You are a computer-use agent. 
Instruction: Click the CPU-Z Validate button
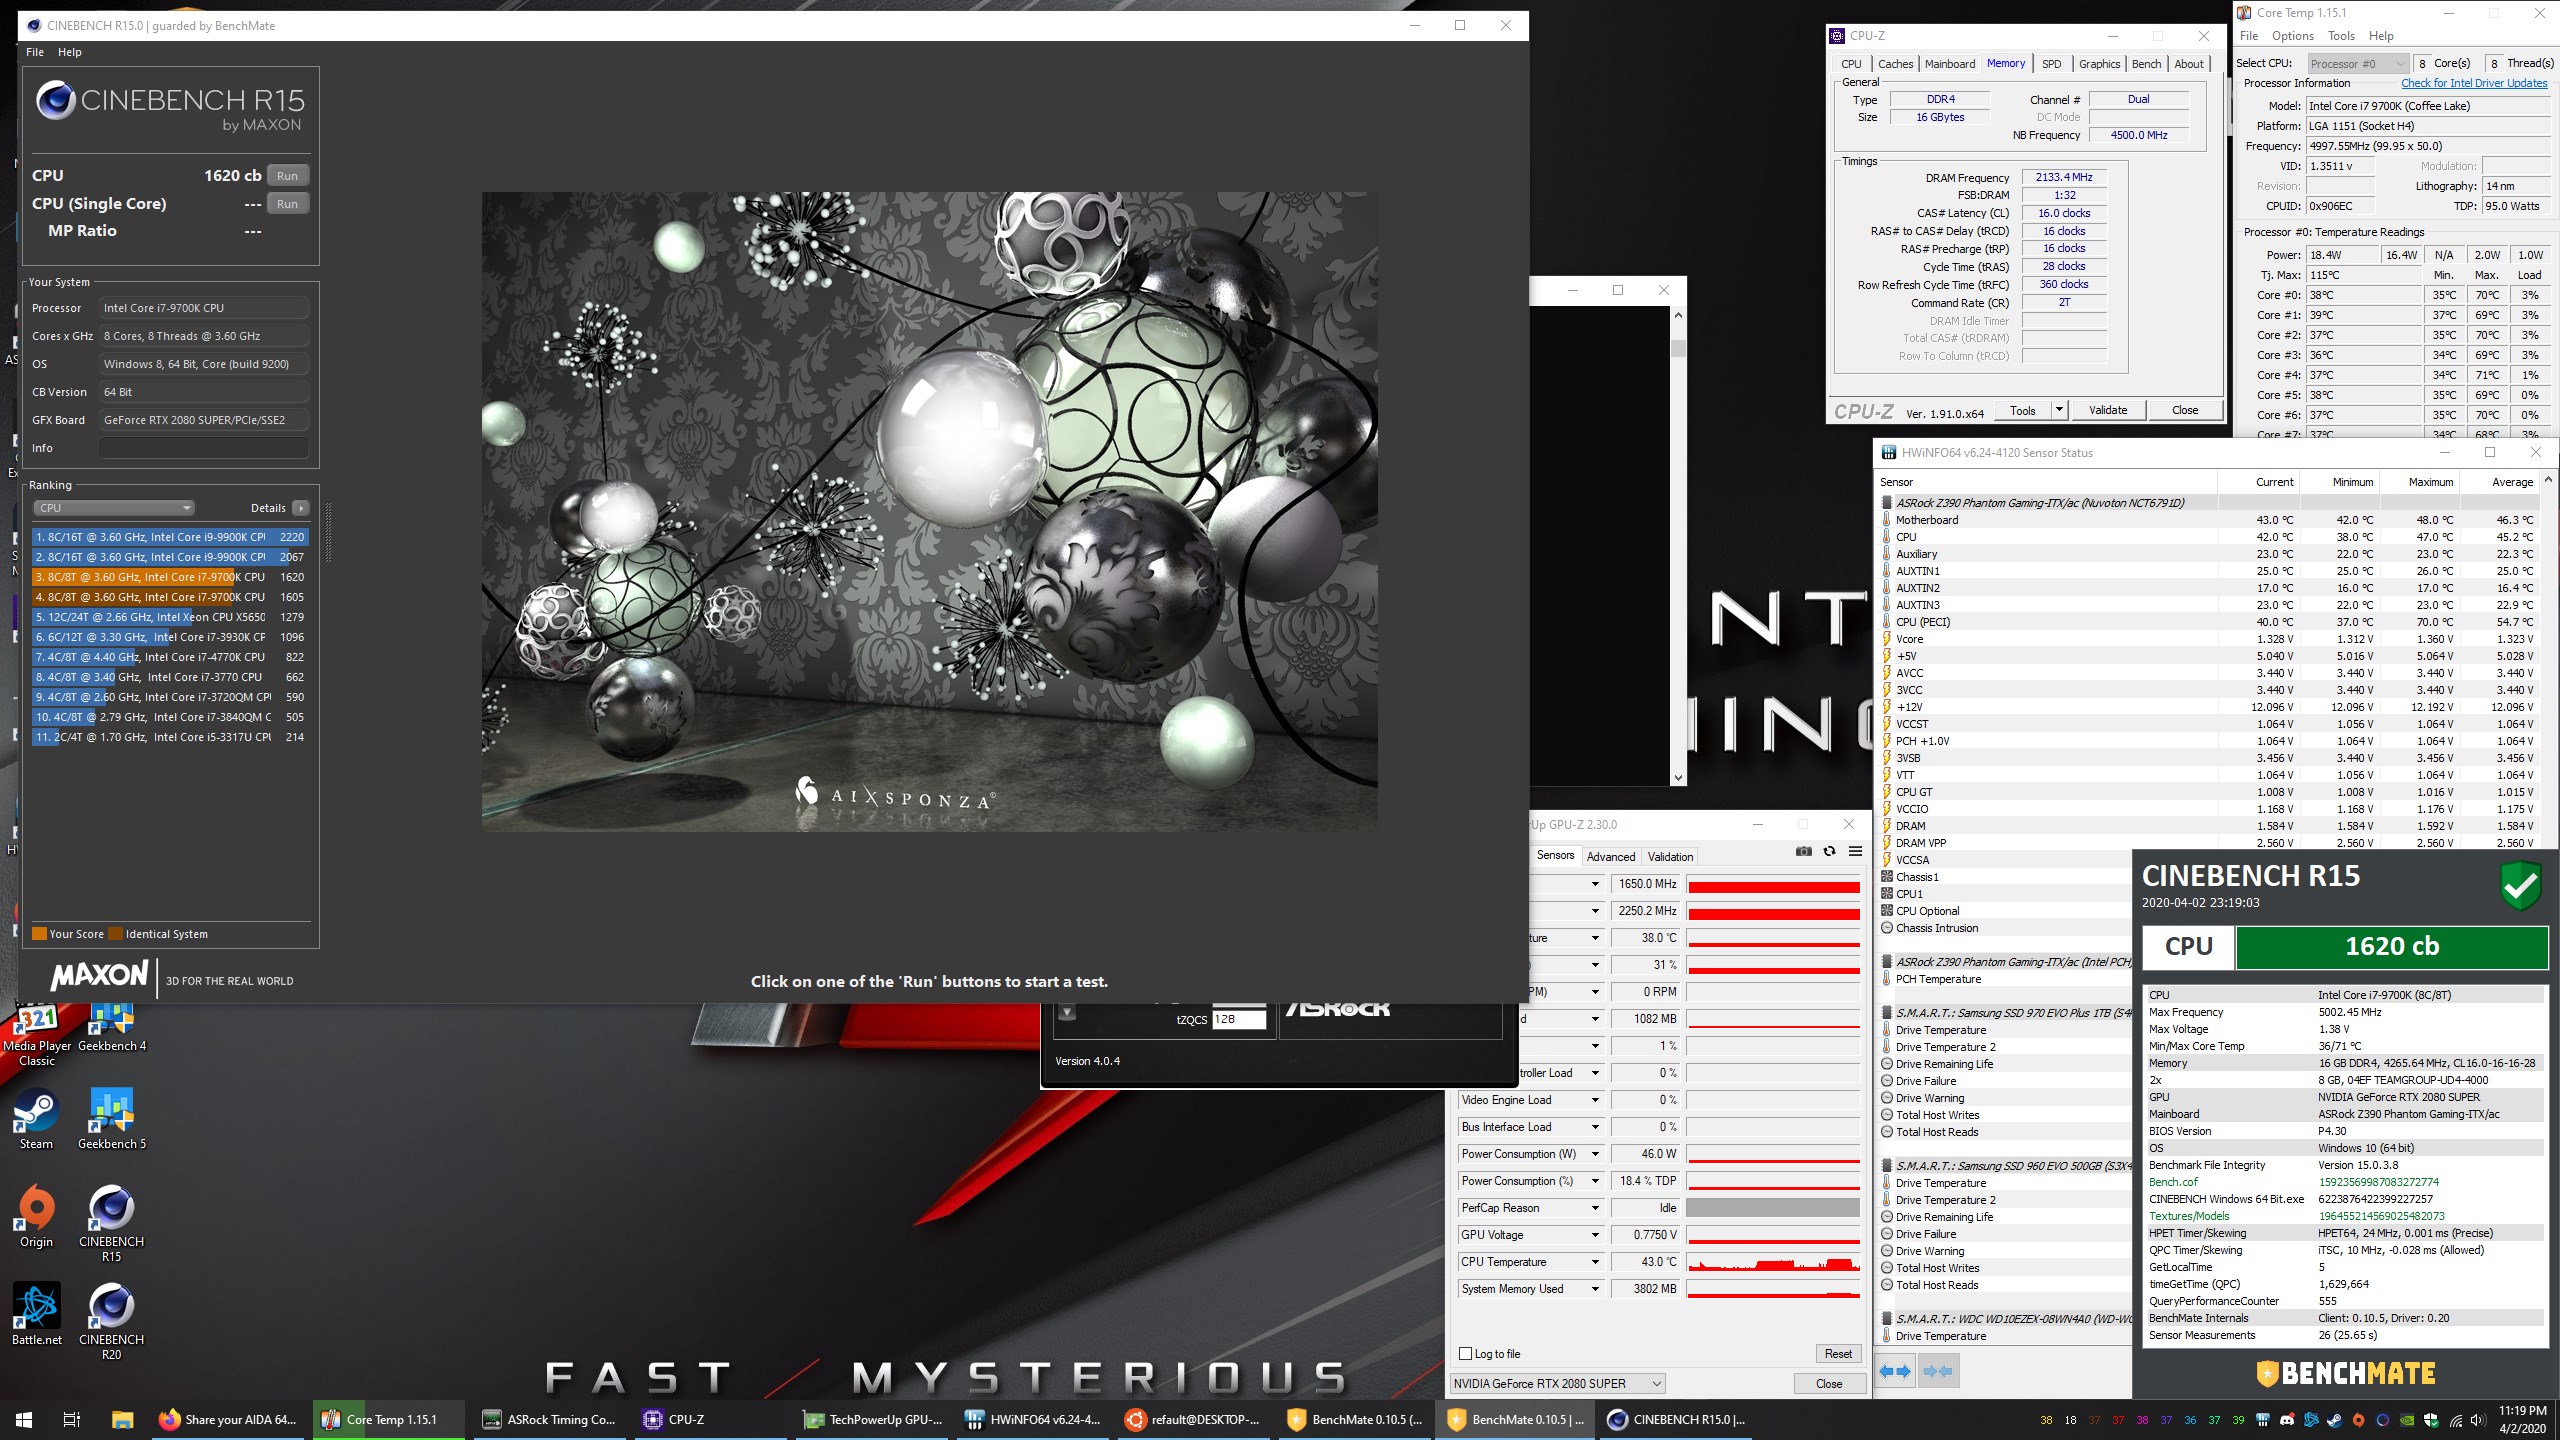coord(2108,410)
